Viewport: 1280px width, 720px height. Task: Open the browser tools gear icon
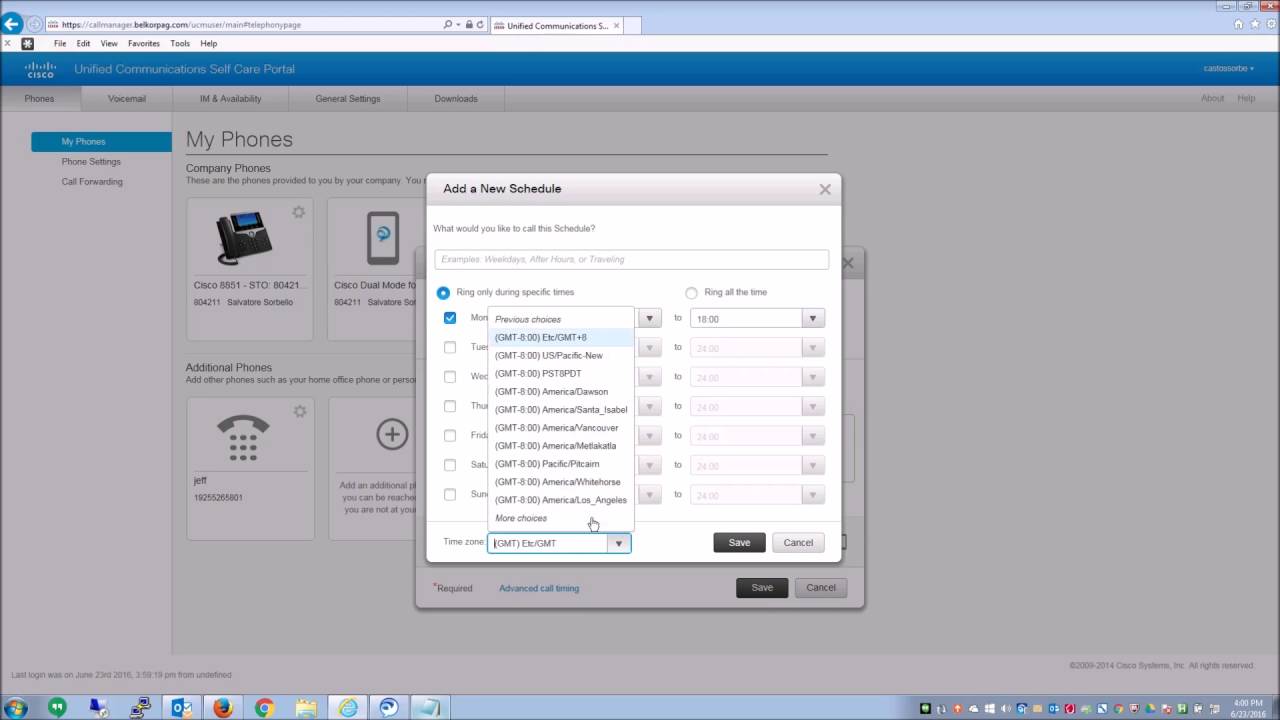(1269, 24)
